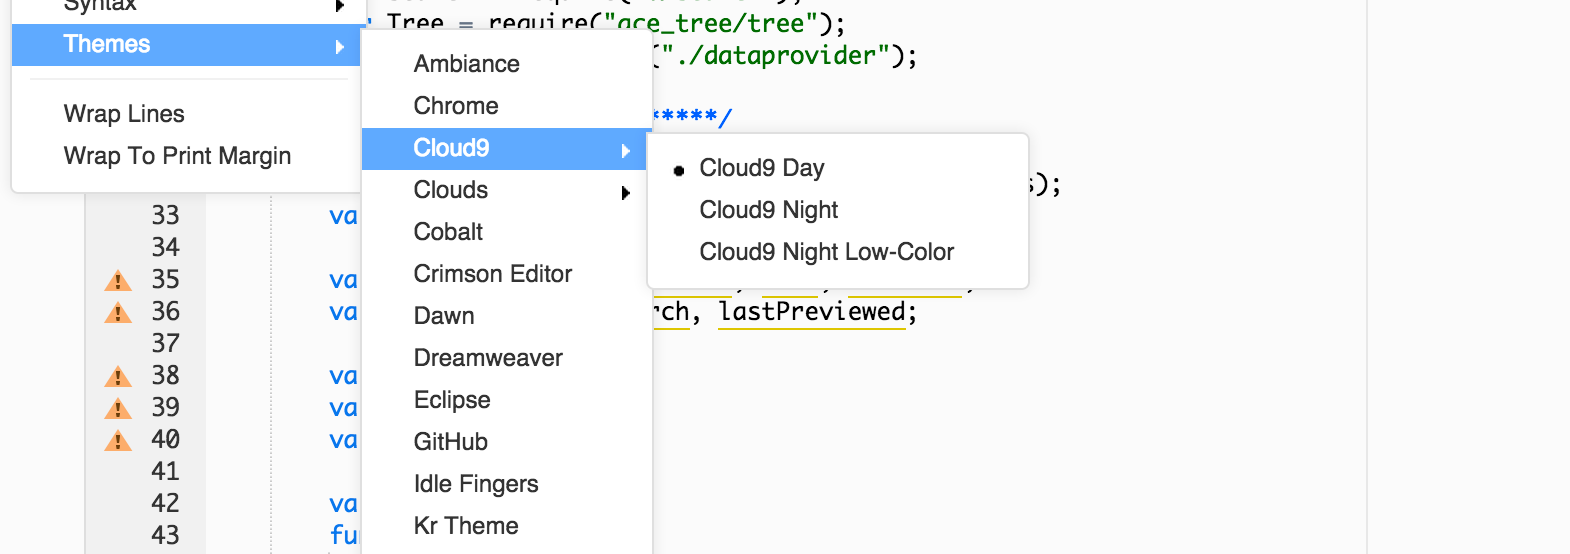The image size is (1570, 554).
Task: Click the "ace_tree/tree" string in code
Action: (711, 23)
